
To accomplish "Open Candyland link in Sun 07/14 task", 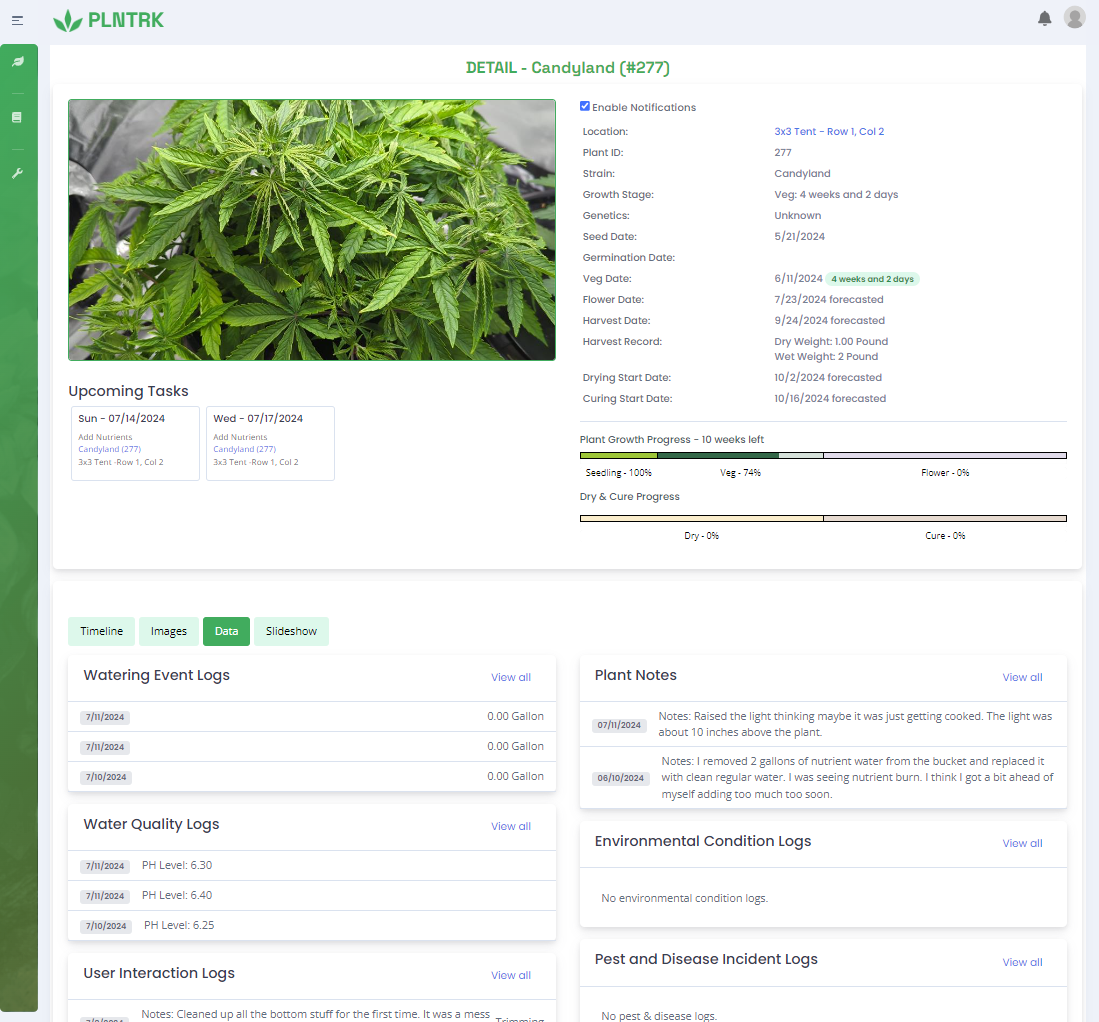I will pos(109,450).
